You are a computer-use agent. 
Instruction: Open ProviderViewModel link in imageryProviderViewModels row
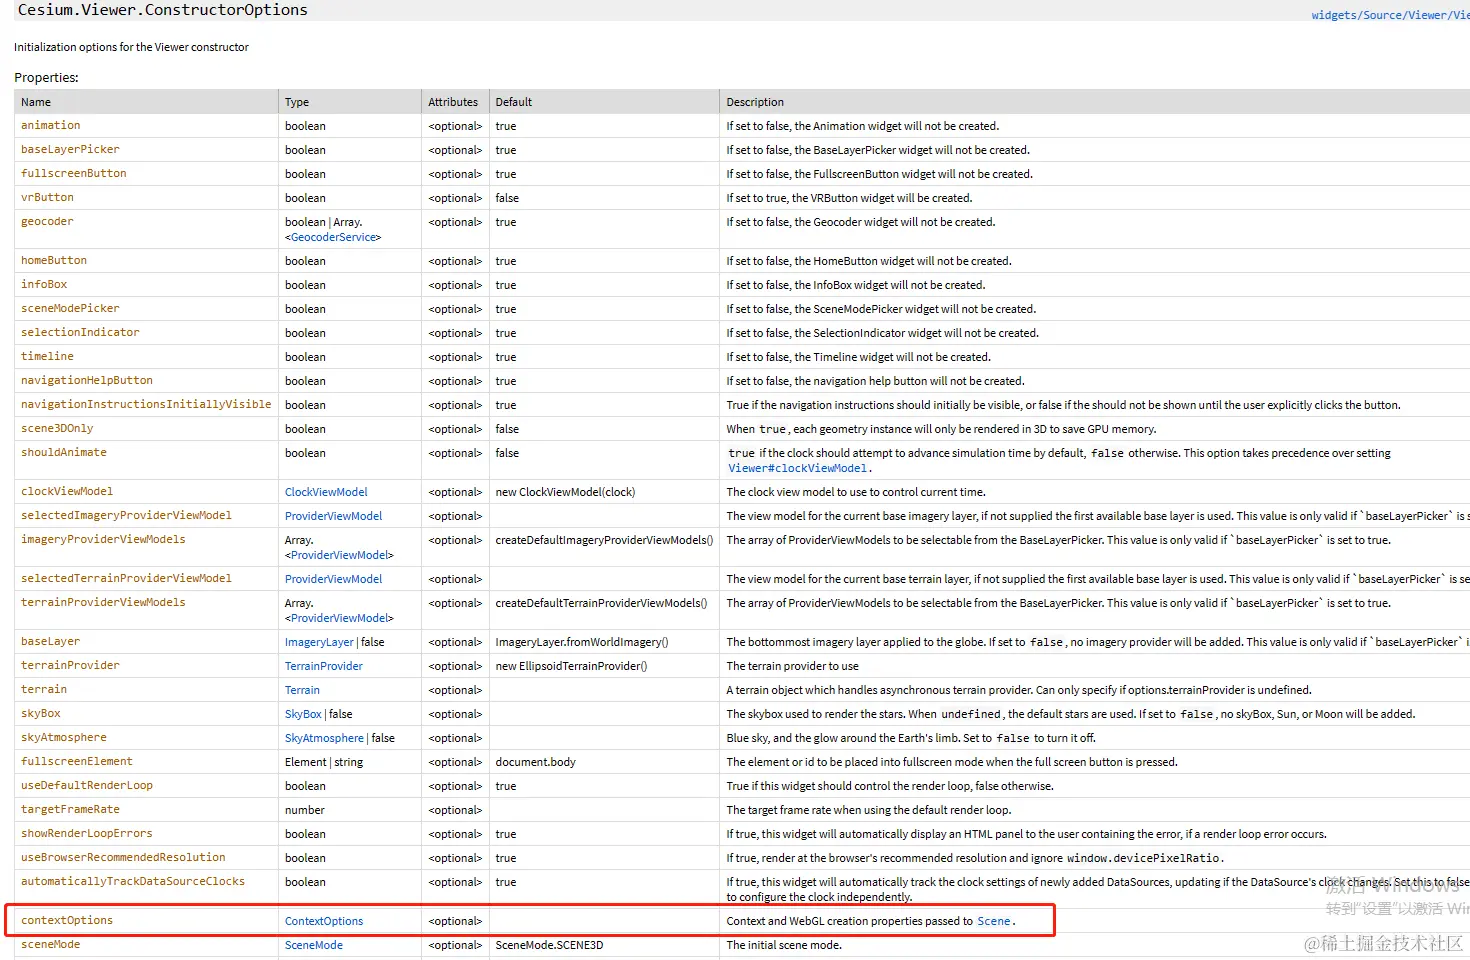tap(339, 555)
